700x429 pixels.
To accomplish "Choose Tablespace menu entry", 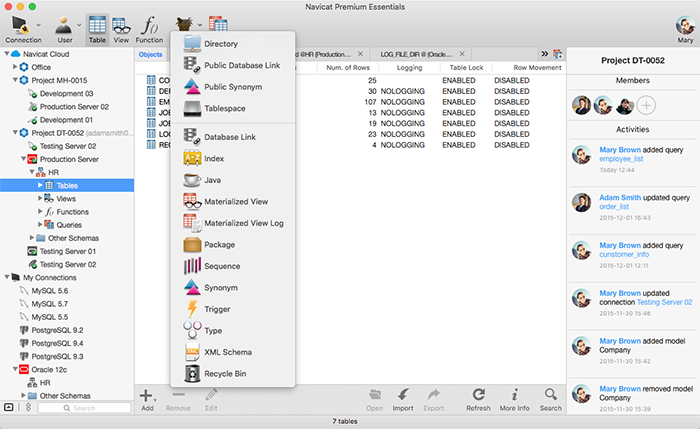I will point(233,108).
